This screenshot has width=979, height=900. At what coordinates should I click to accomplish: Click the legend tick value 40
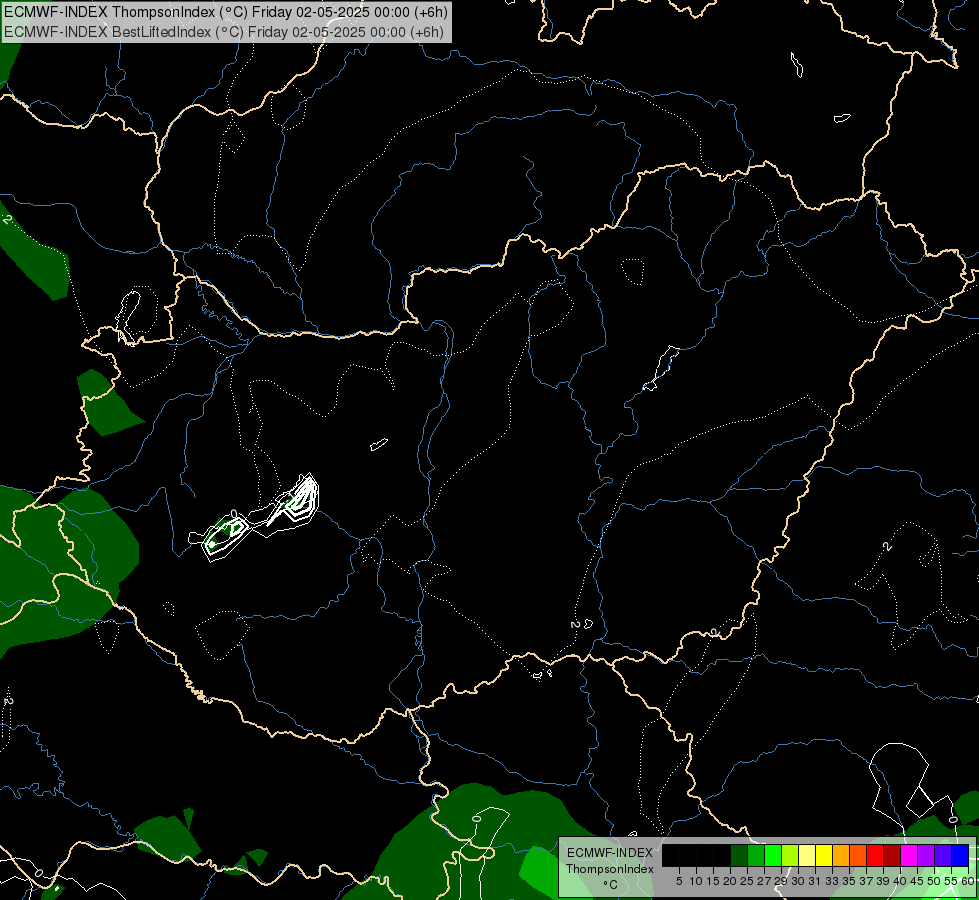point(900,881)
